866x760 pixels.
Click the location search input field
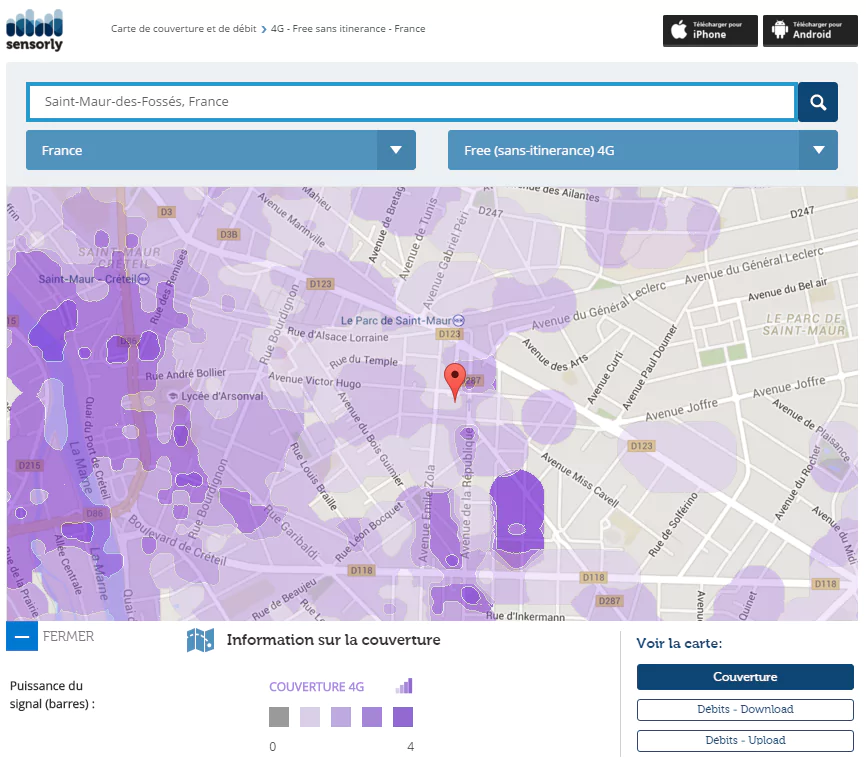412,102
